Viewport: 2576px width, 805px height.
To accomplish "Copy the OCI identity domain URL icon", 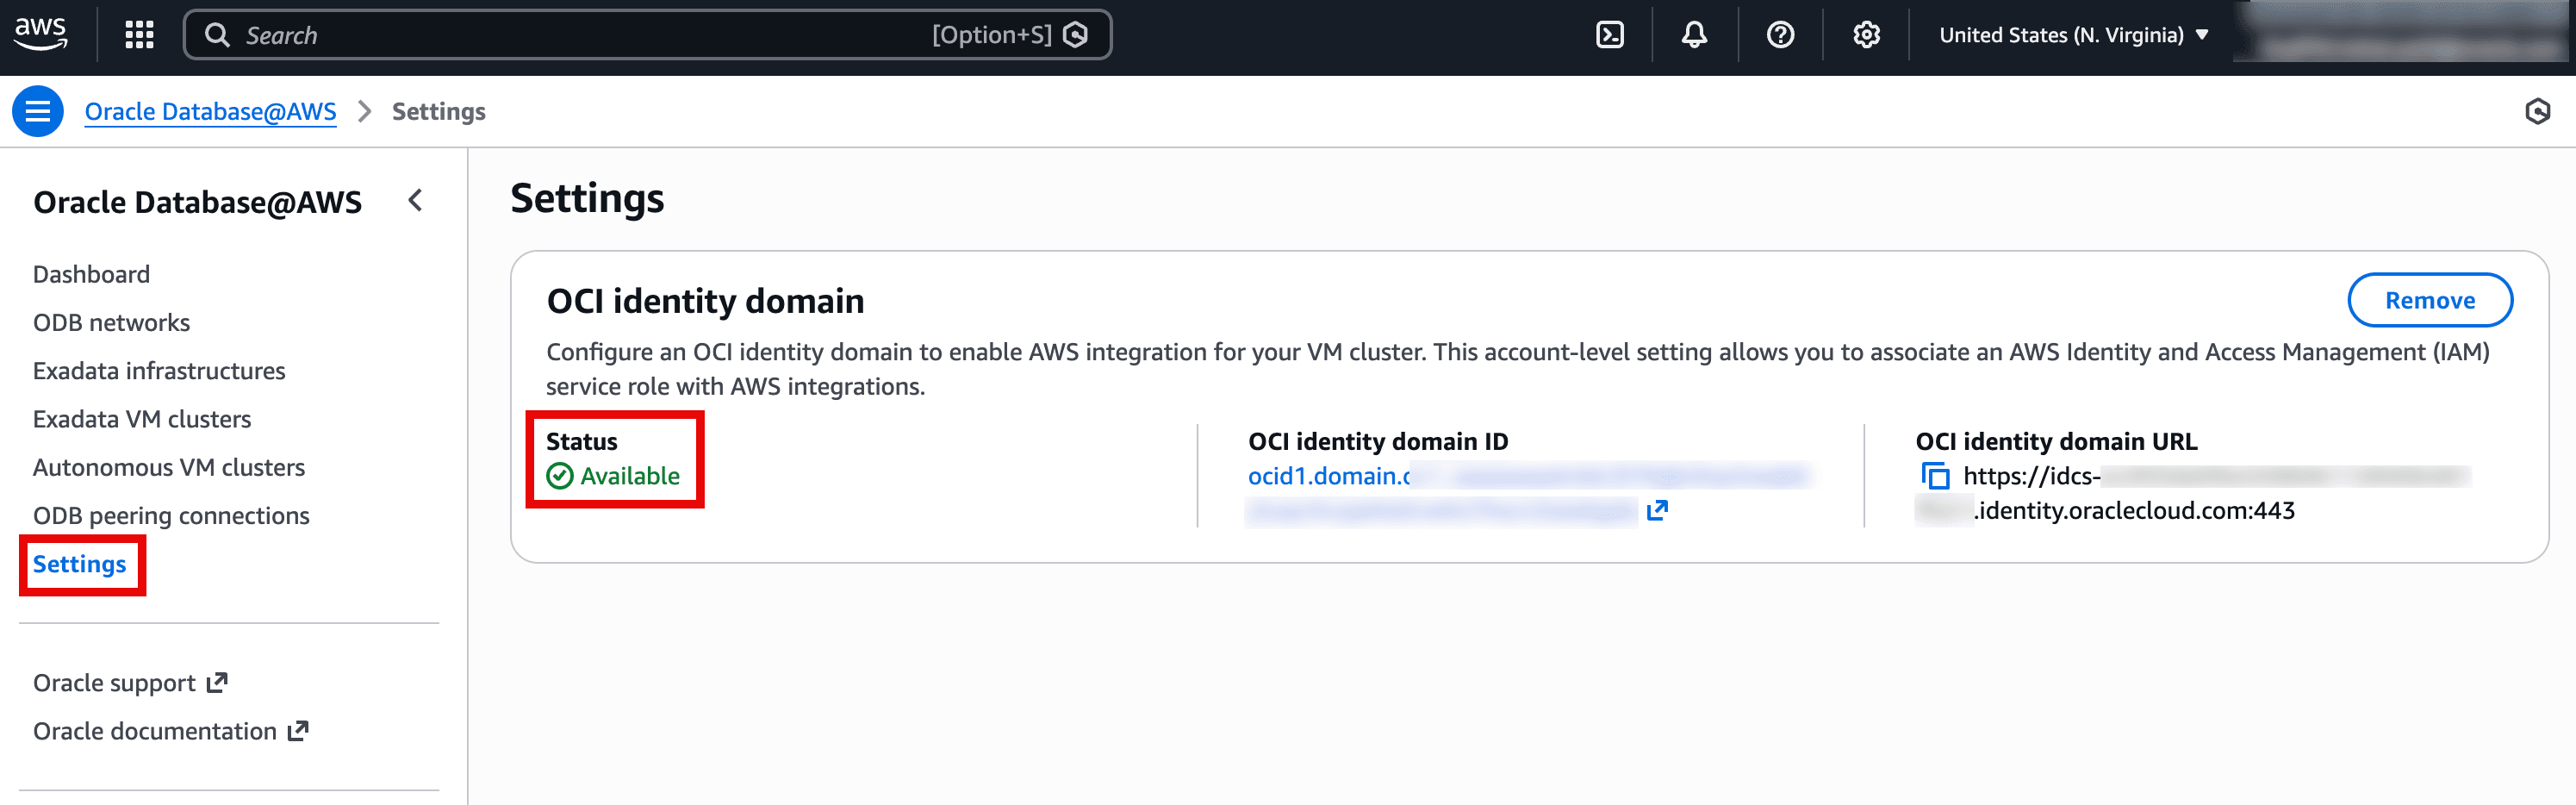I will 1935,476.
